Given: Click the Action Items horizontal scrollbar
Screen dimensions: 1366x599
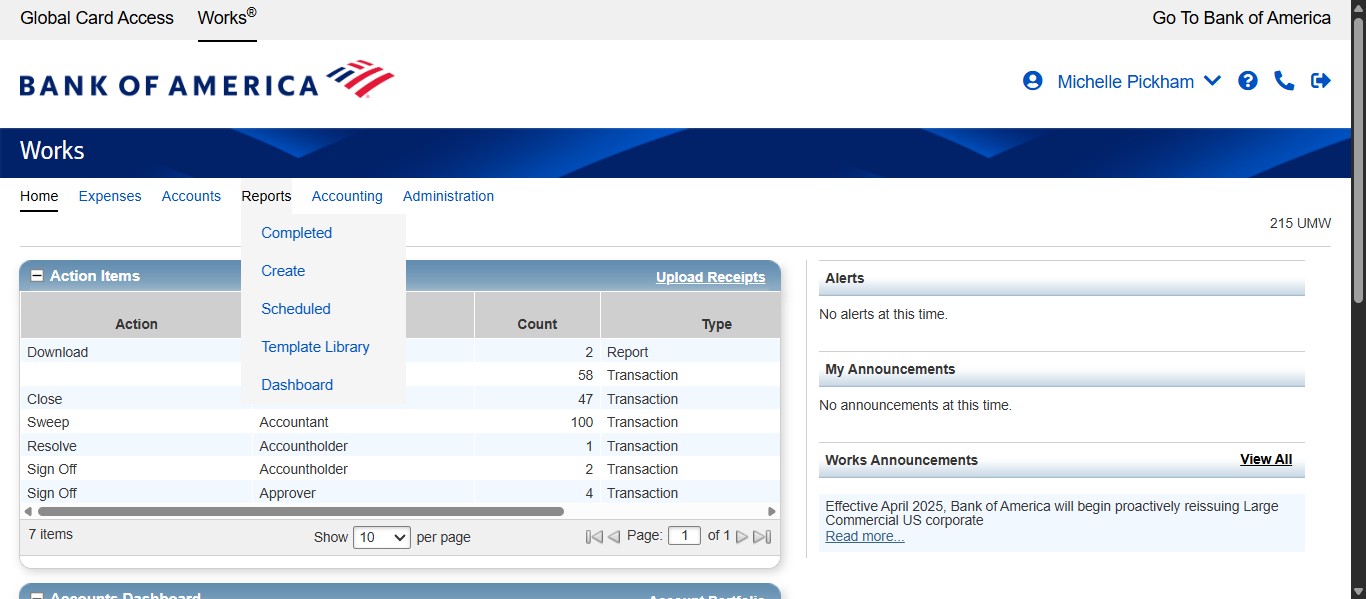Looking at the screenshot, I should pyautogui.click(x=300, y=511).
